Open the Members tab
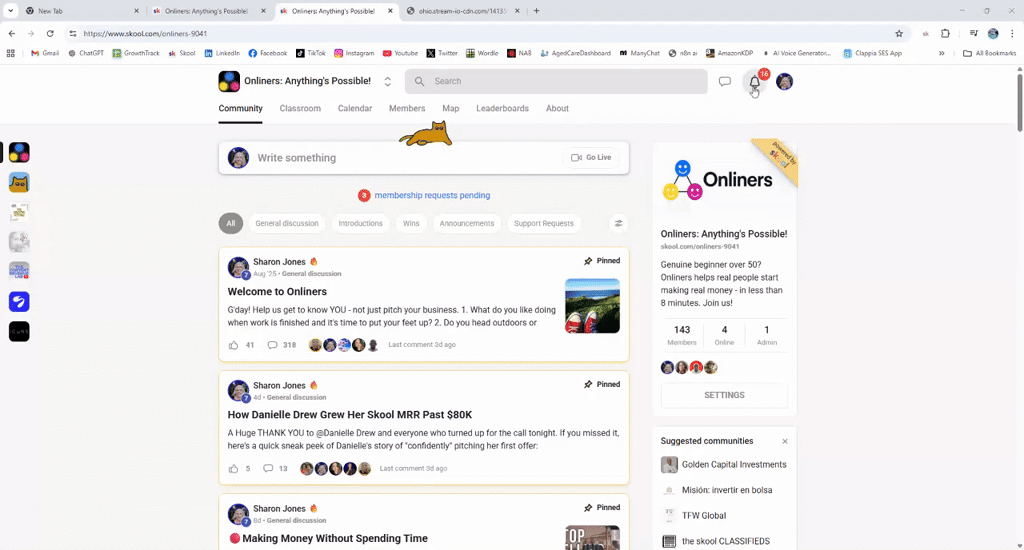Screen dimensions: 1024x550 [x=407, y=108]
